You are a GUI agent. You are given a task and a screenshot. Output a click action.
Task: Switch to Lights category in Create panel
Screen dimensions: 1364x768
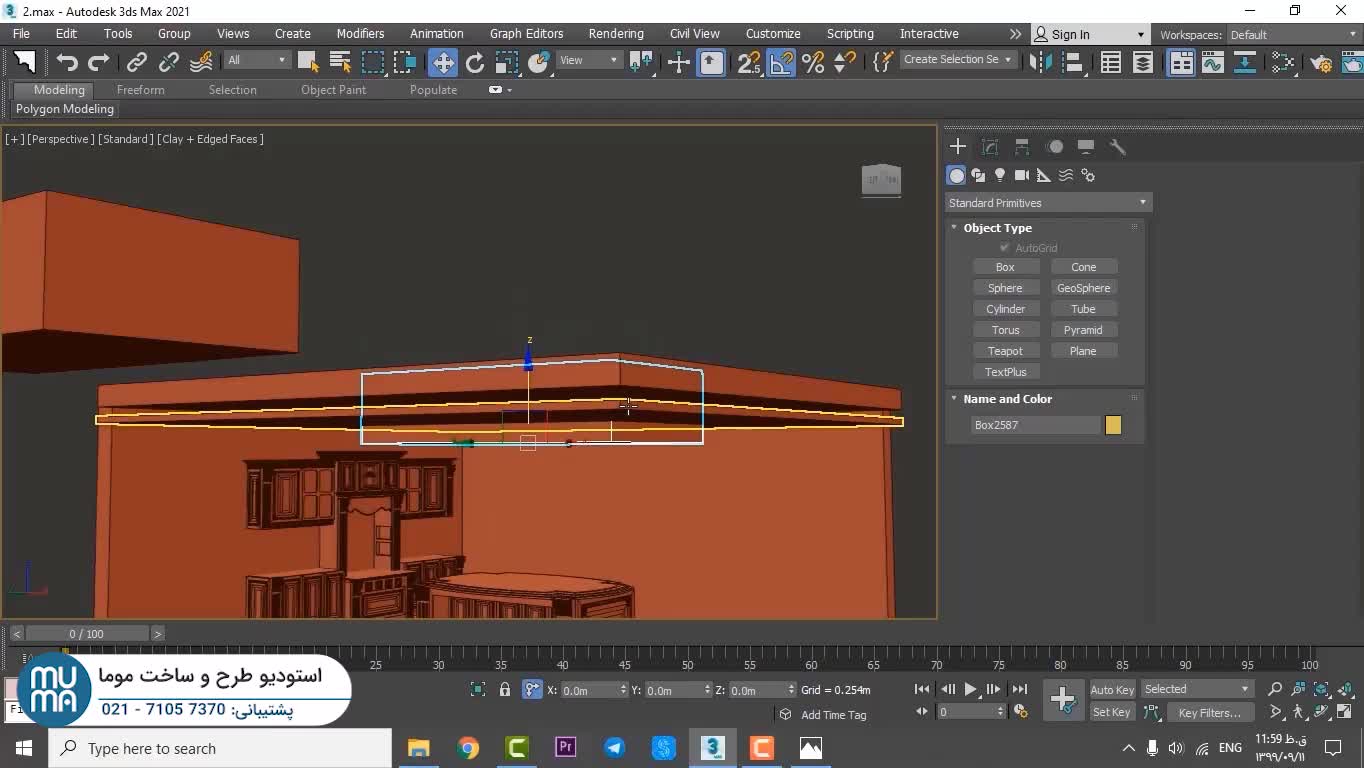pos(999,175)
